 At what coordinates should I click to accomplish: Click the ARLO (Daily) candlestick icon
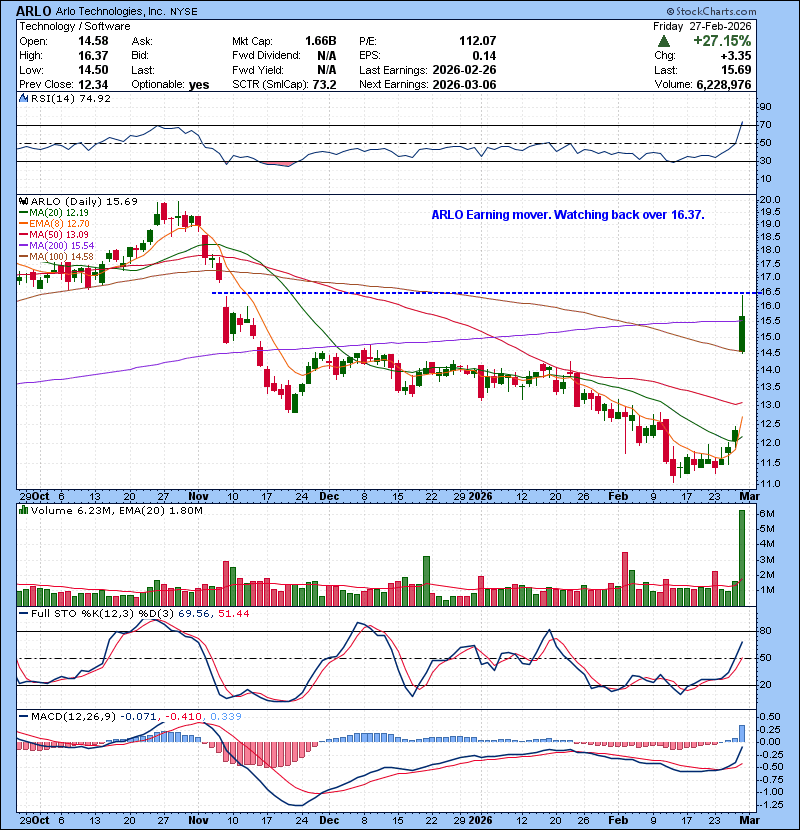pos(23,202)
